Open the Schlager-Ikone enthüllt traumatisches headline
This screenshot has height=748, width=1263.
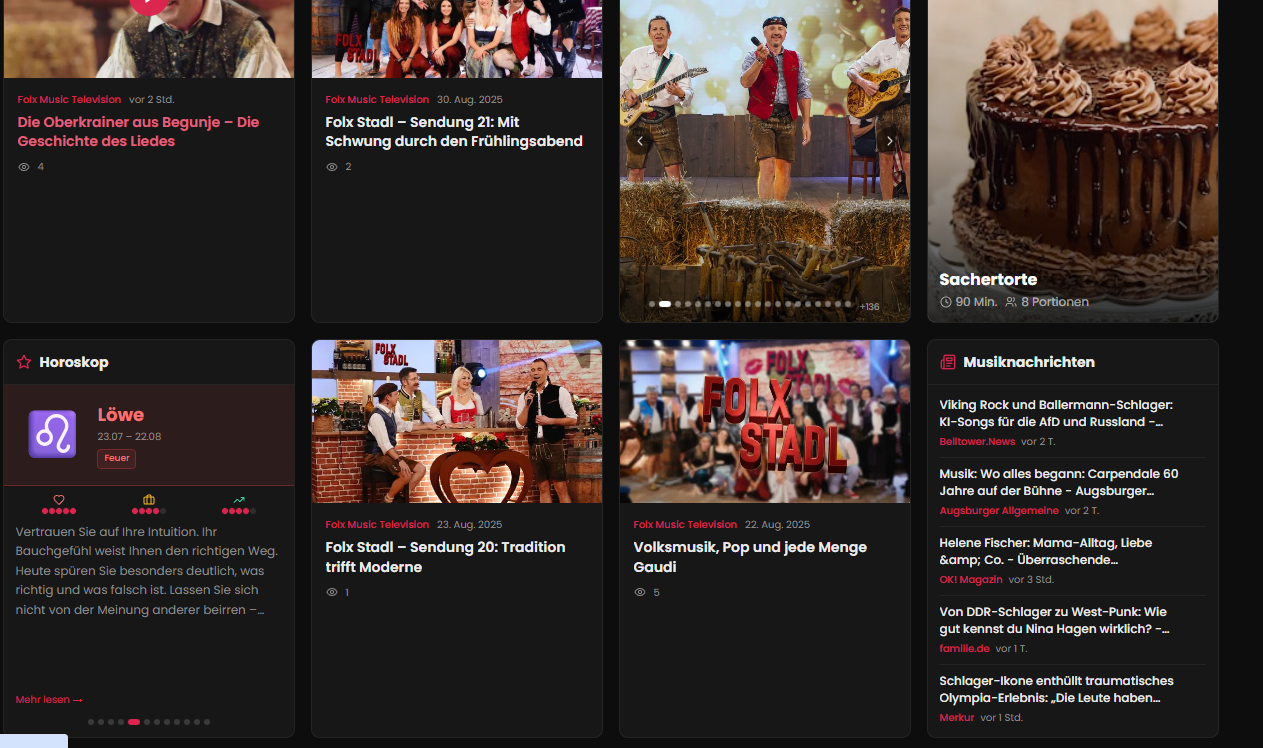(x=1056, y=689)
